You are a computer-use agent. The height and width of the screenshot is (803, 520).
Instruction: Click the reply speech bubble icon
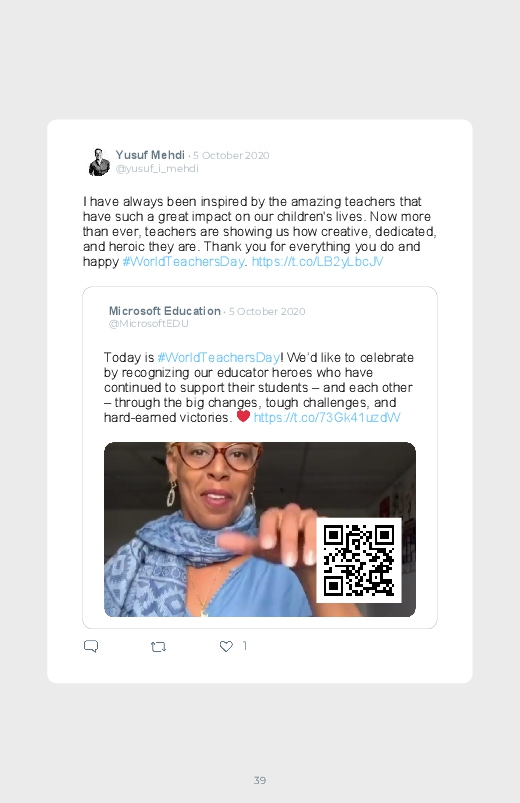point(91,646)
